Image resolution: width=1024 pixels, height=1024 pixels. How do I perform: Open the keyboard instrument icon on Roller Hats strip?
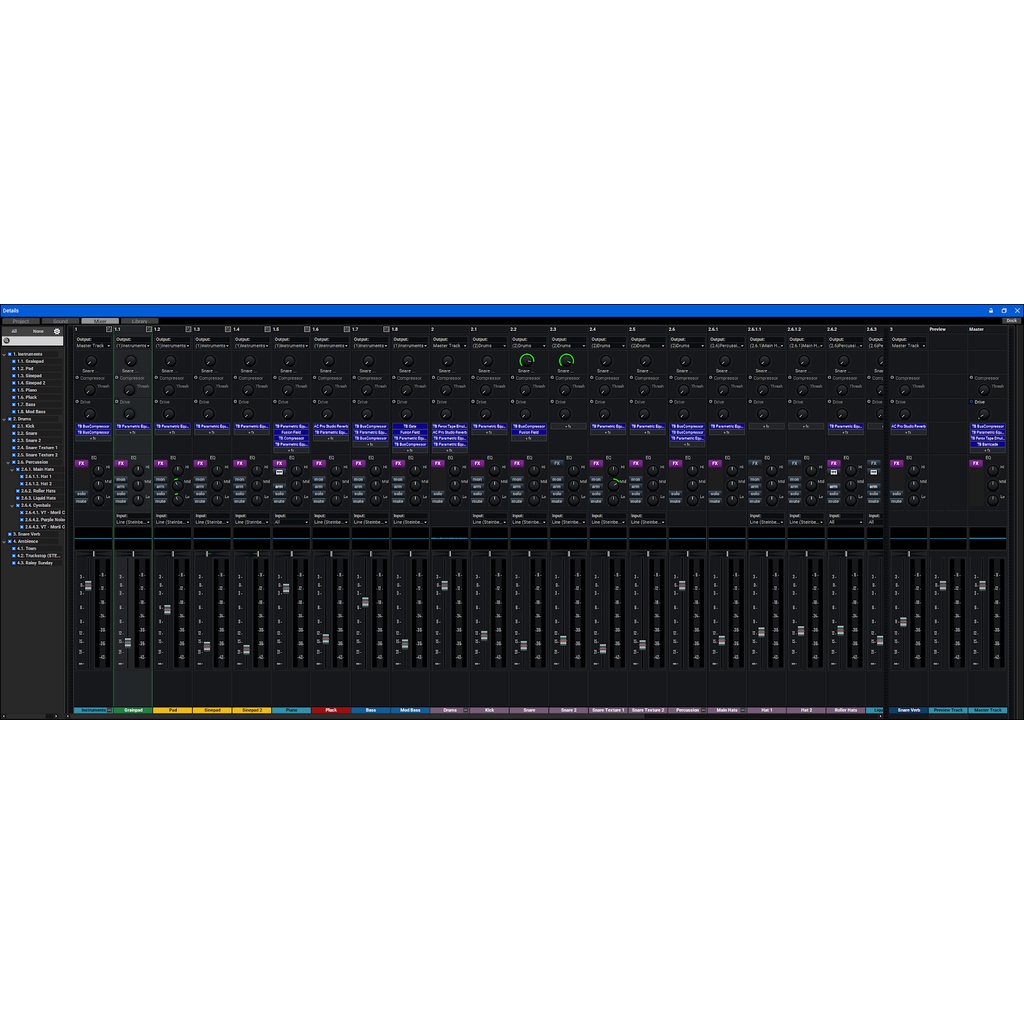click(x=833, y=472)
